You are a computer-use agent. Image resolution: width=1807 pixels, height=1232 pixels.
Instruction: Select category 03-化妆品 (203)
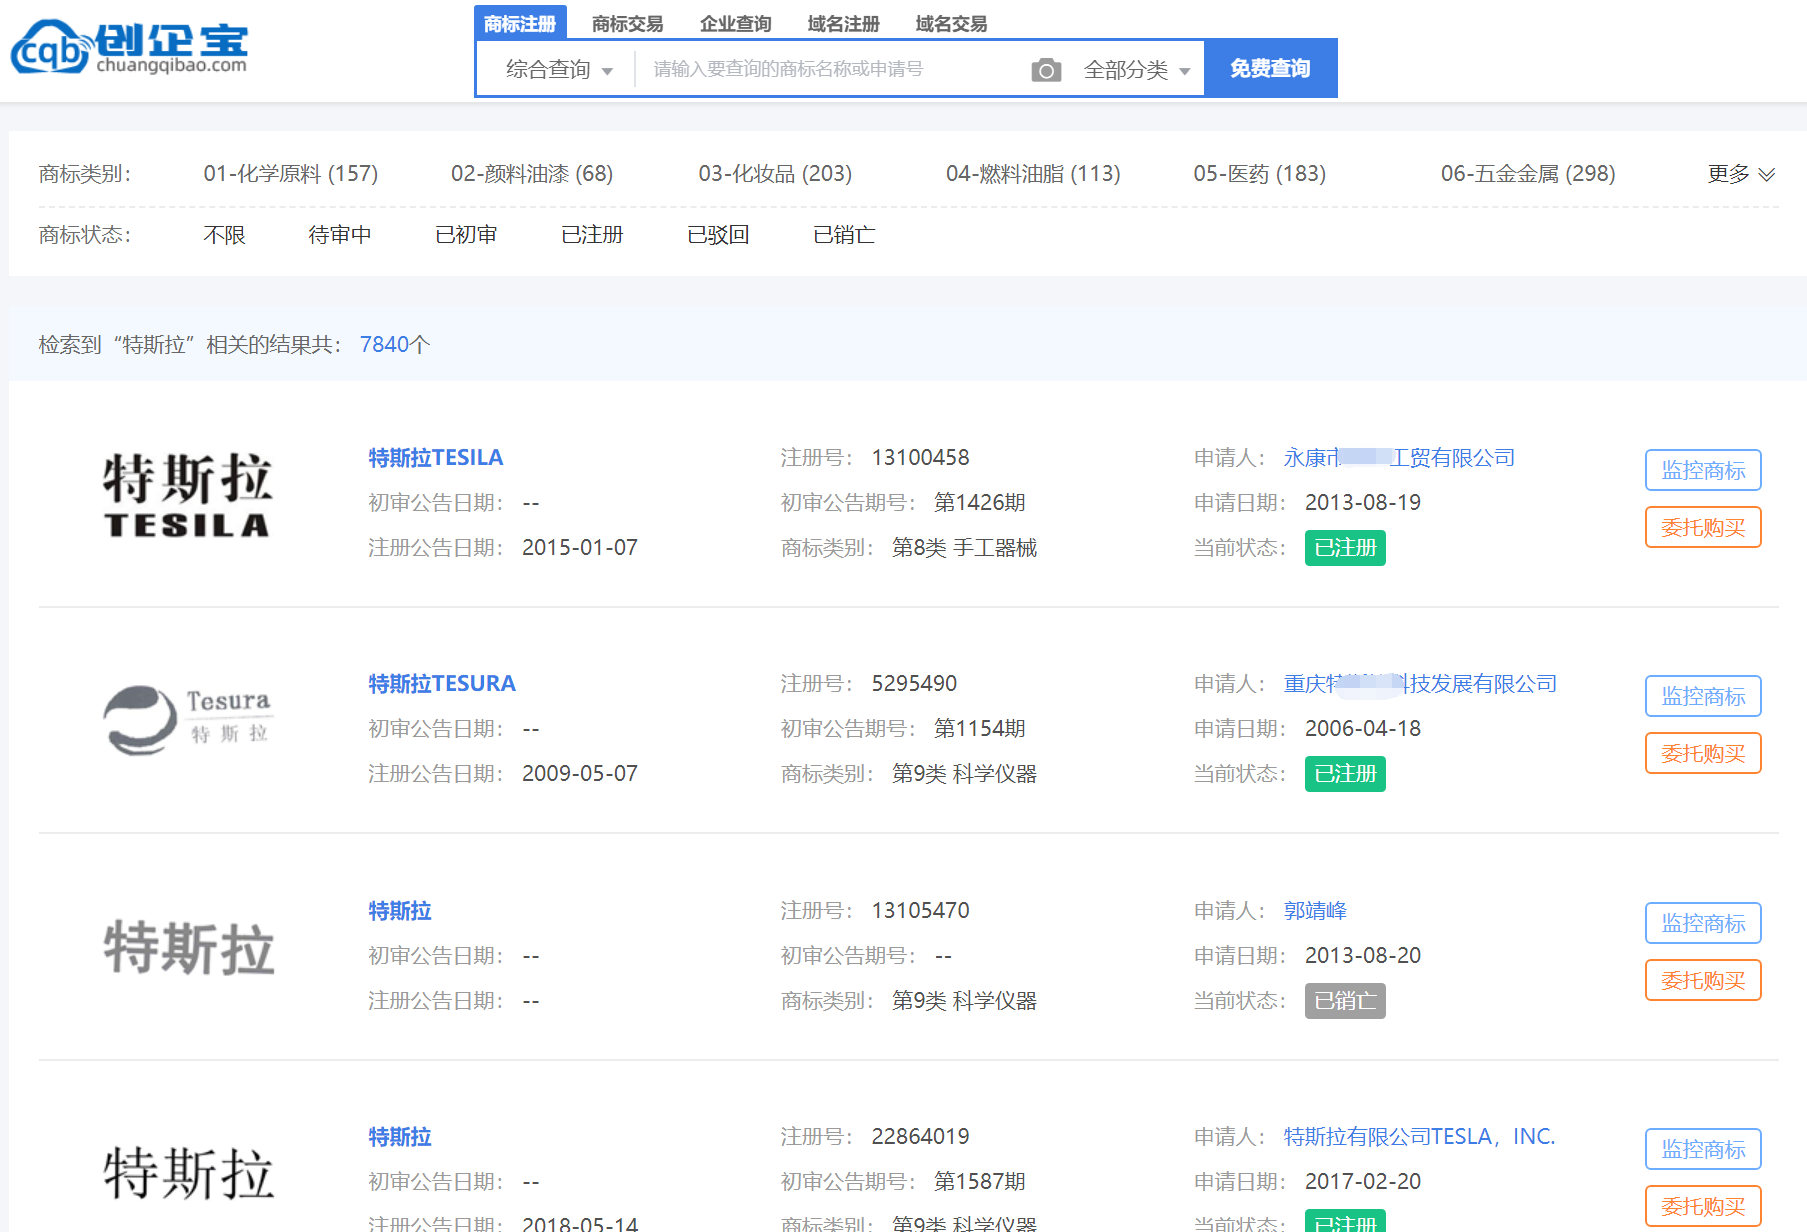click(774, 174)
